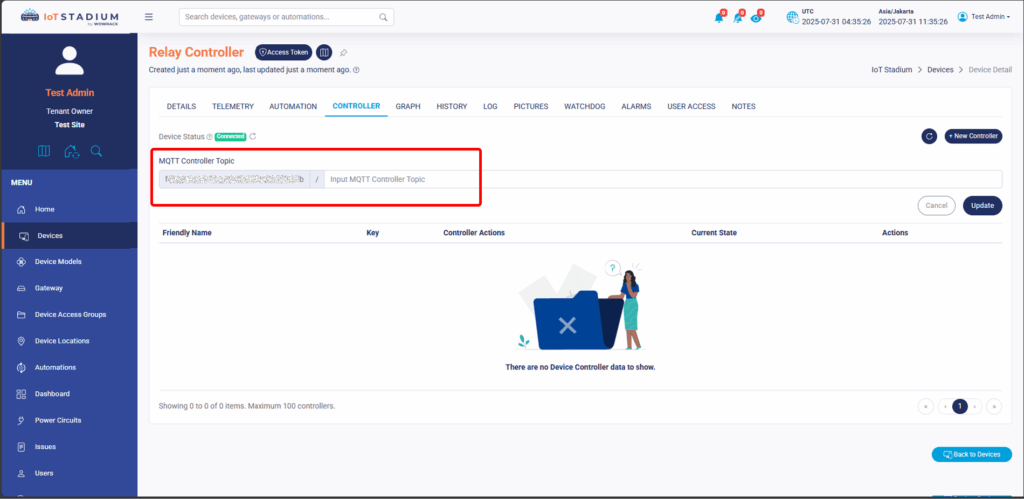Click the Update button
Screen dimensions: 1024x499
(x=982, y=205)
